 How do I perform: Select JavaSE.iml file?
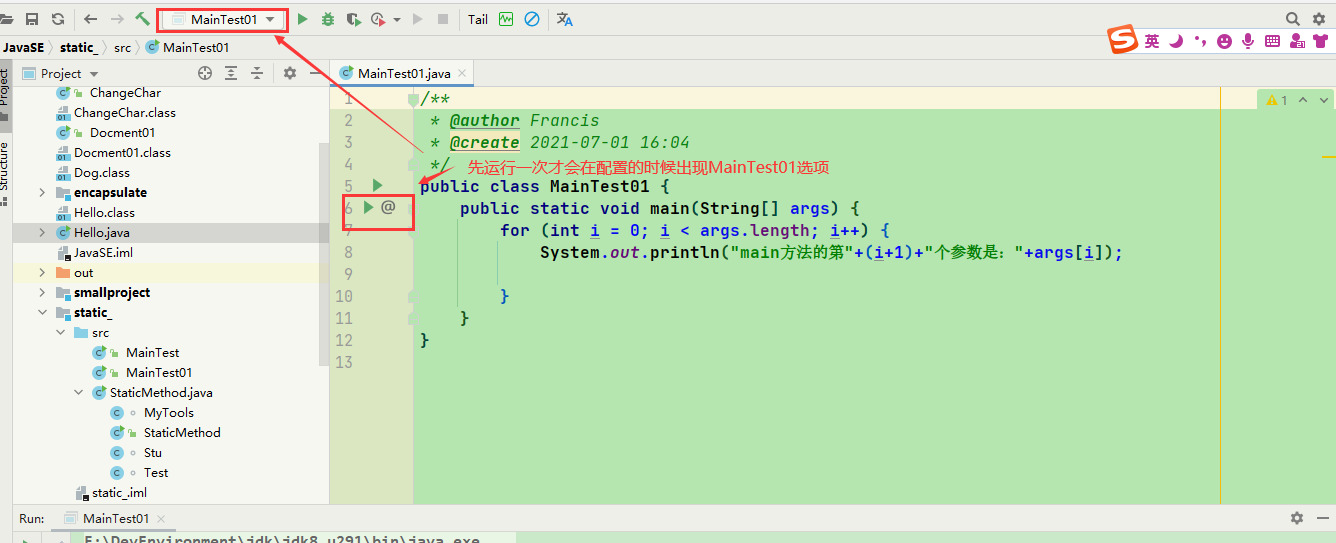click(103, 253)
